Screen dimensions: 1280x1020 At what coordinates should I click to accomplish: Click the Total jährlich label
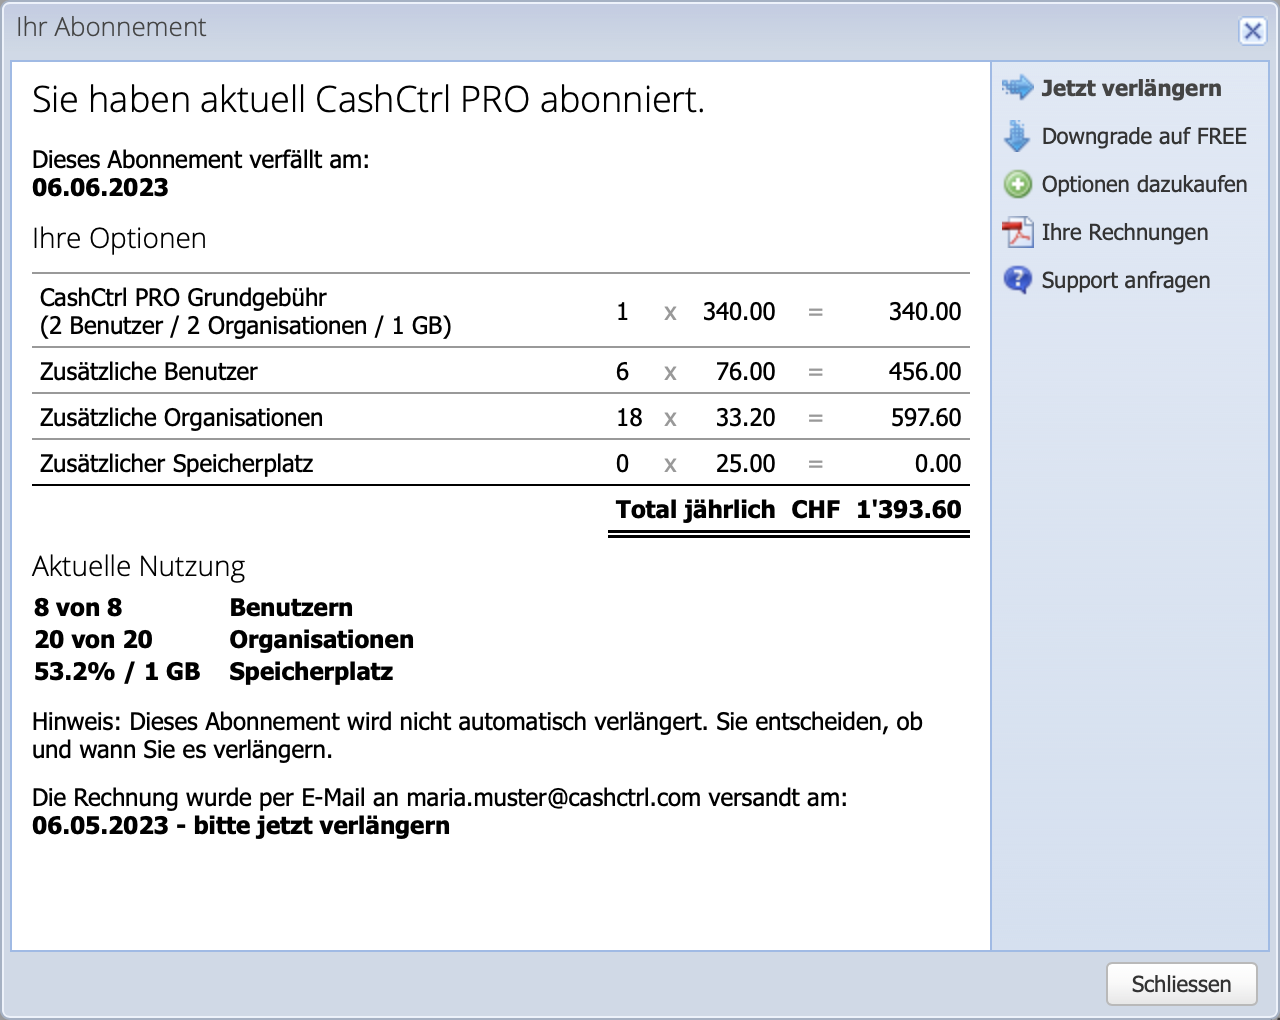696,510
